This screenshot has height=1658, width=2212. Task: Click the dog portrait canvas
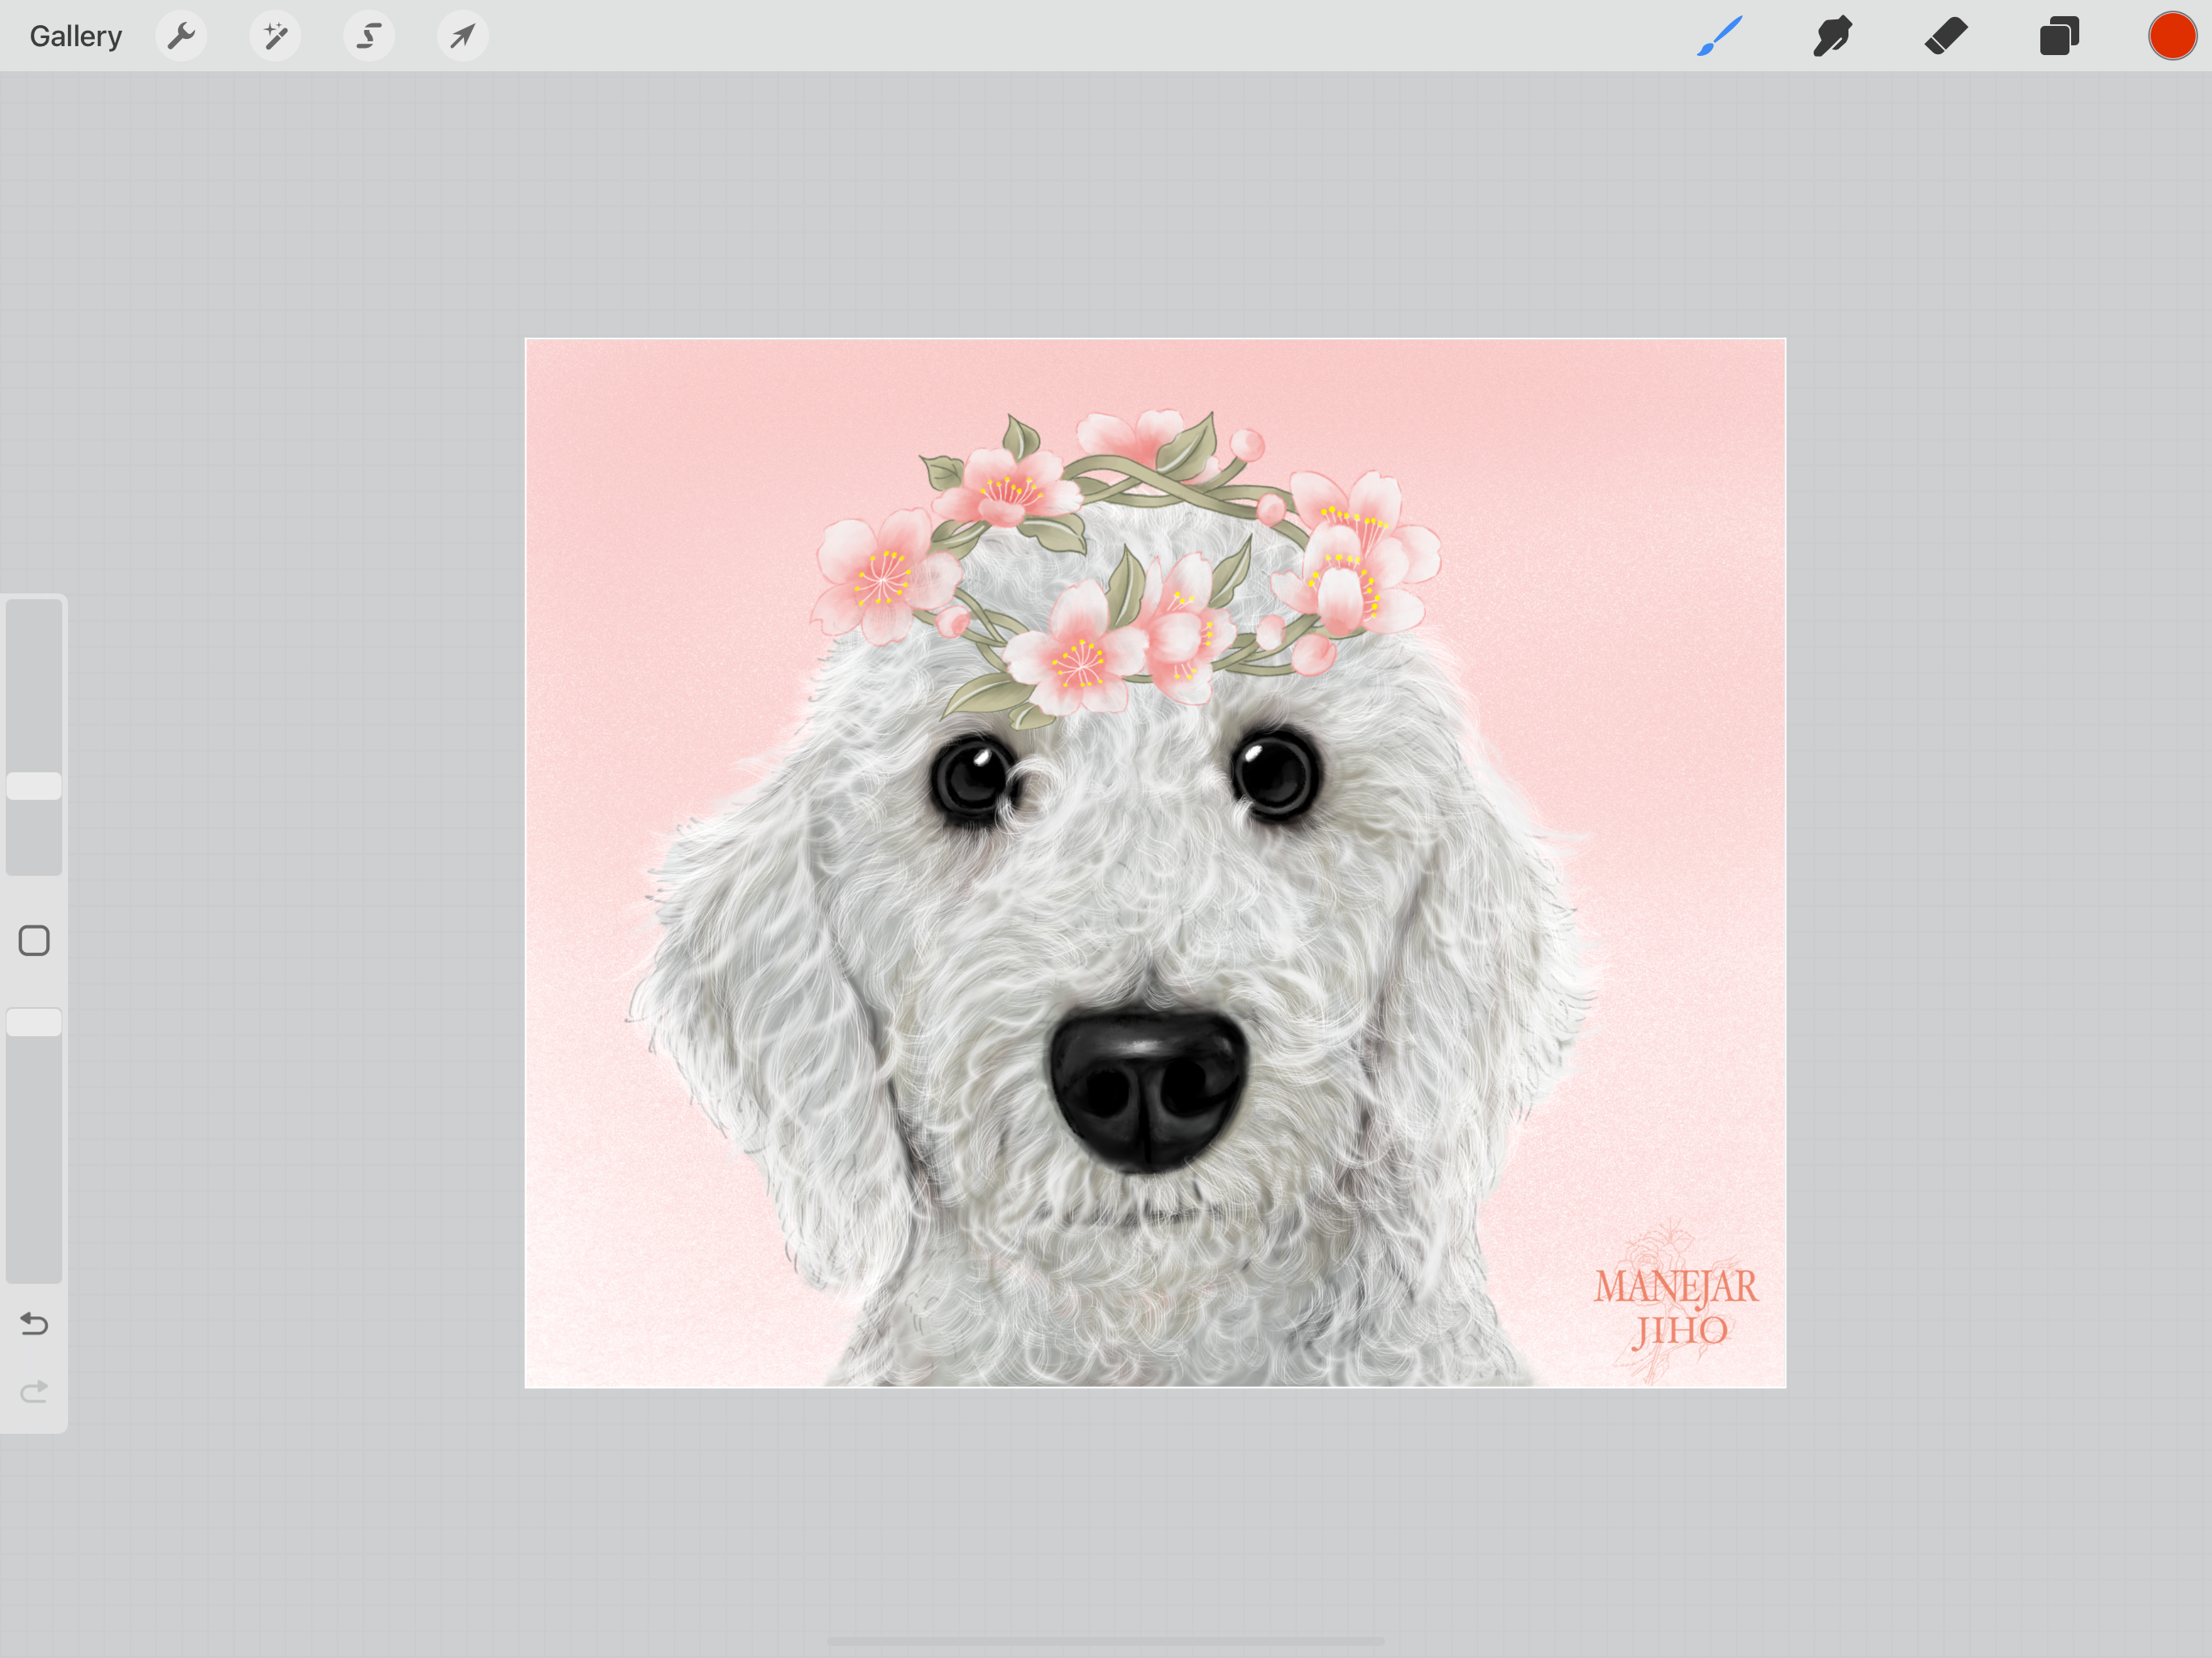1155,863
